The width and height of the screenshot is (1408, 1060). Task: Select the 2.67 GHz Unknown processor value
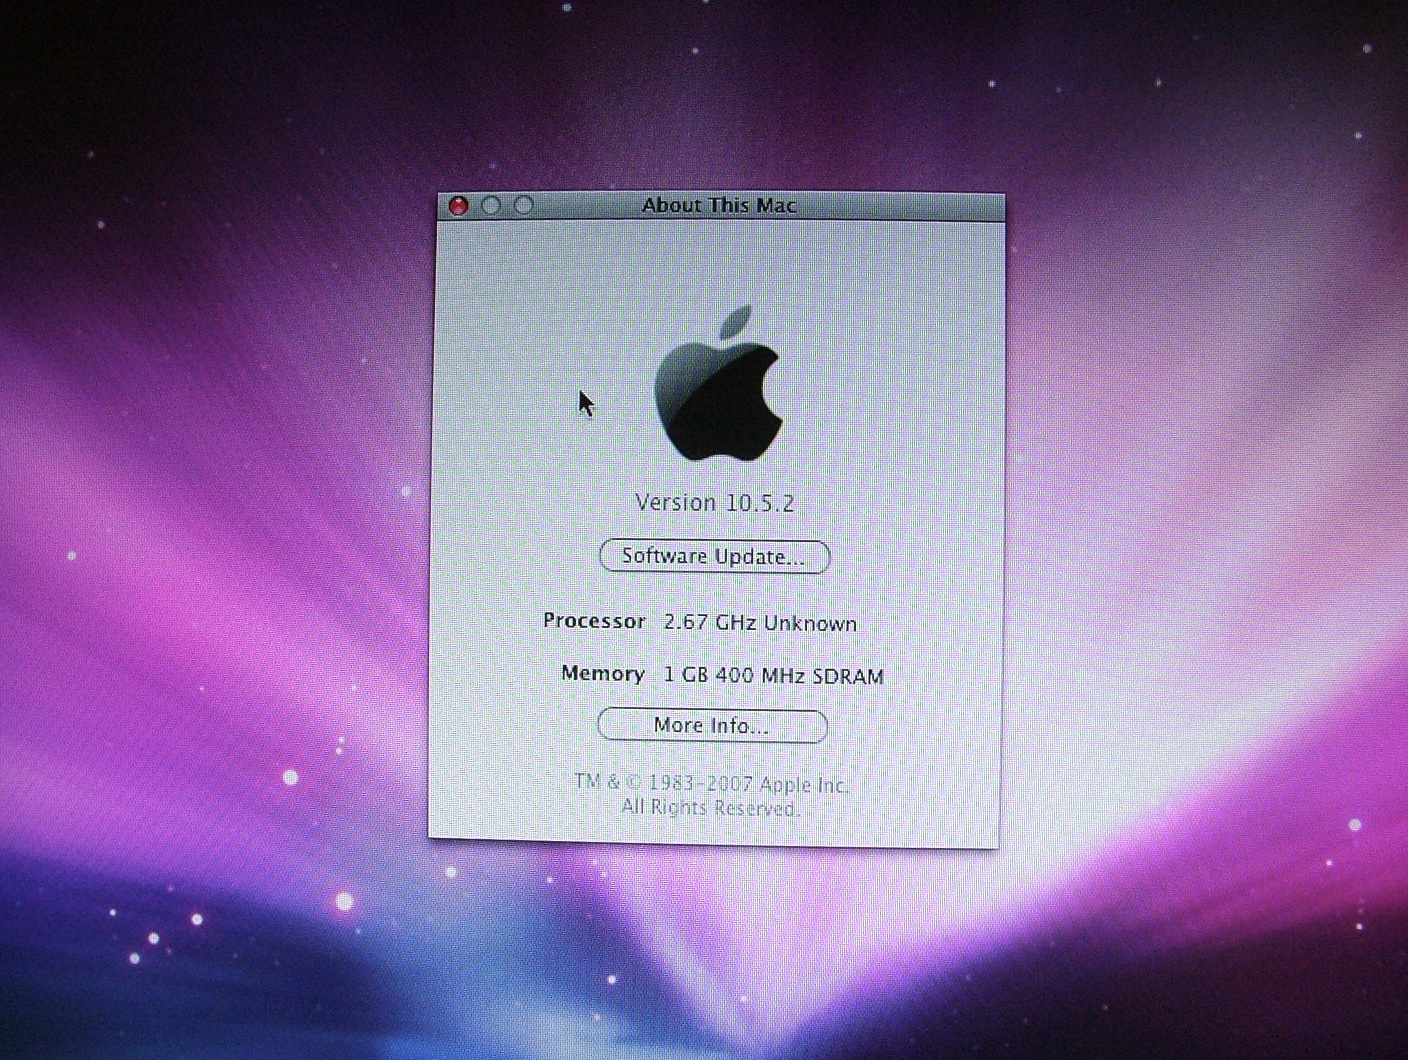pyautogui.click(x=761, y=623)
